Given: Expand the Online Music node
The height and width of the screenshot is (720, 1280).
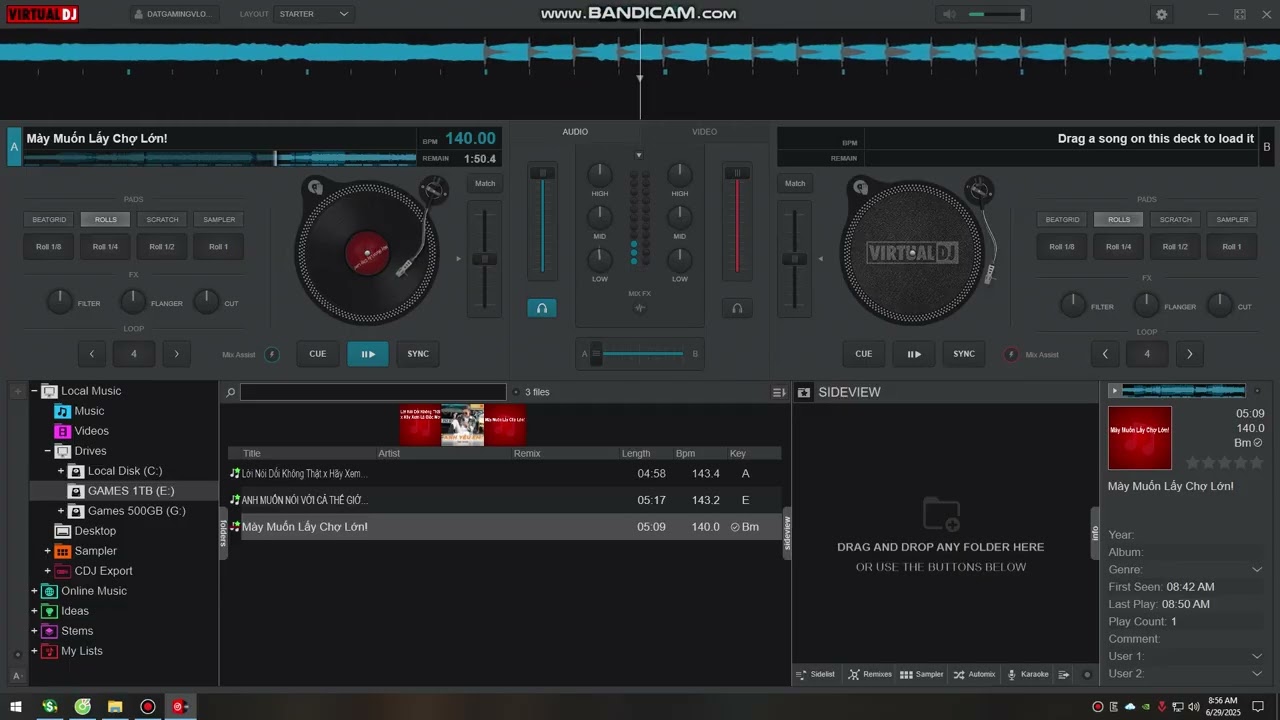Looking at the screenshot, I should [34, 591].
